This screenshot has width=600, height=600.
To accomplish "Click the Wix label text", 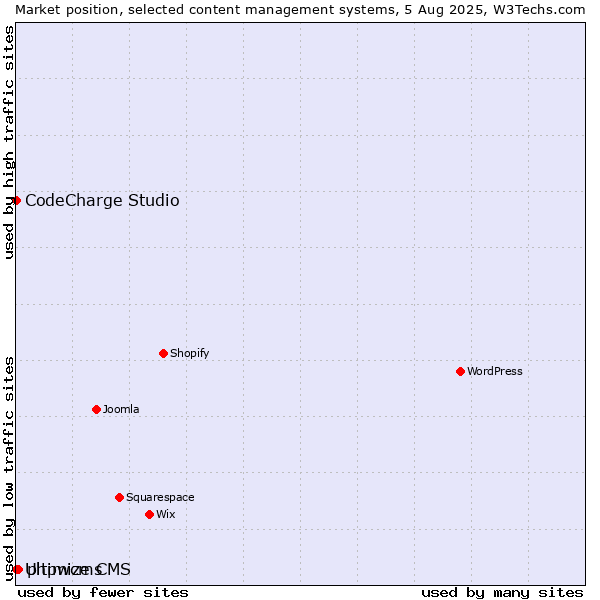I will tap(166, 514).
